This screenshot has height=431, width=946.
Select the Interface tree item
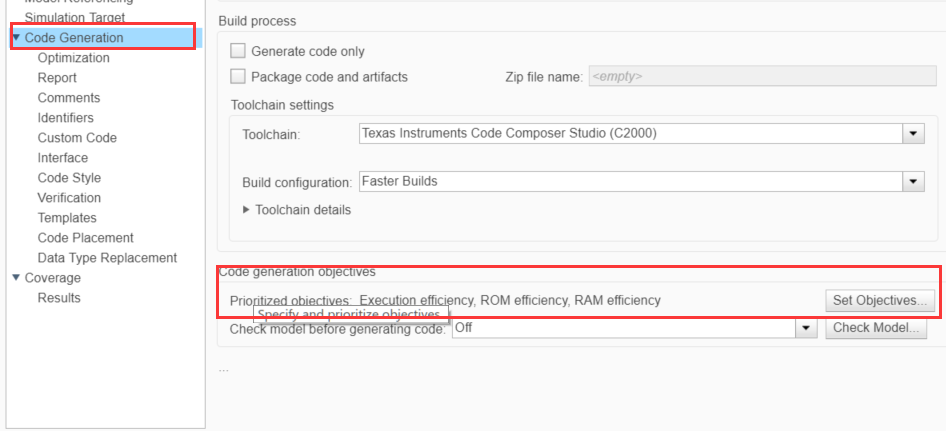63,158
